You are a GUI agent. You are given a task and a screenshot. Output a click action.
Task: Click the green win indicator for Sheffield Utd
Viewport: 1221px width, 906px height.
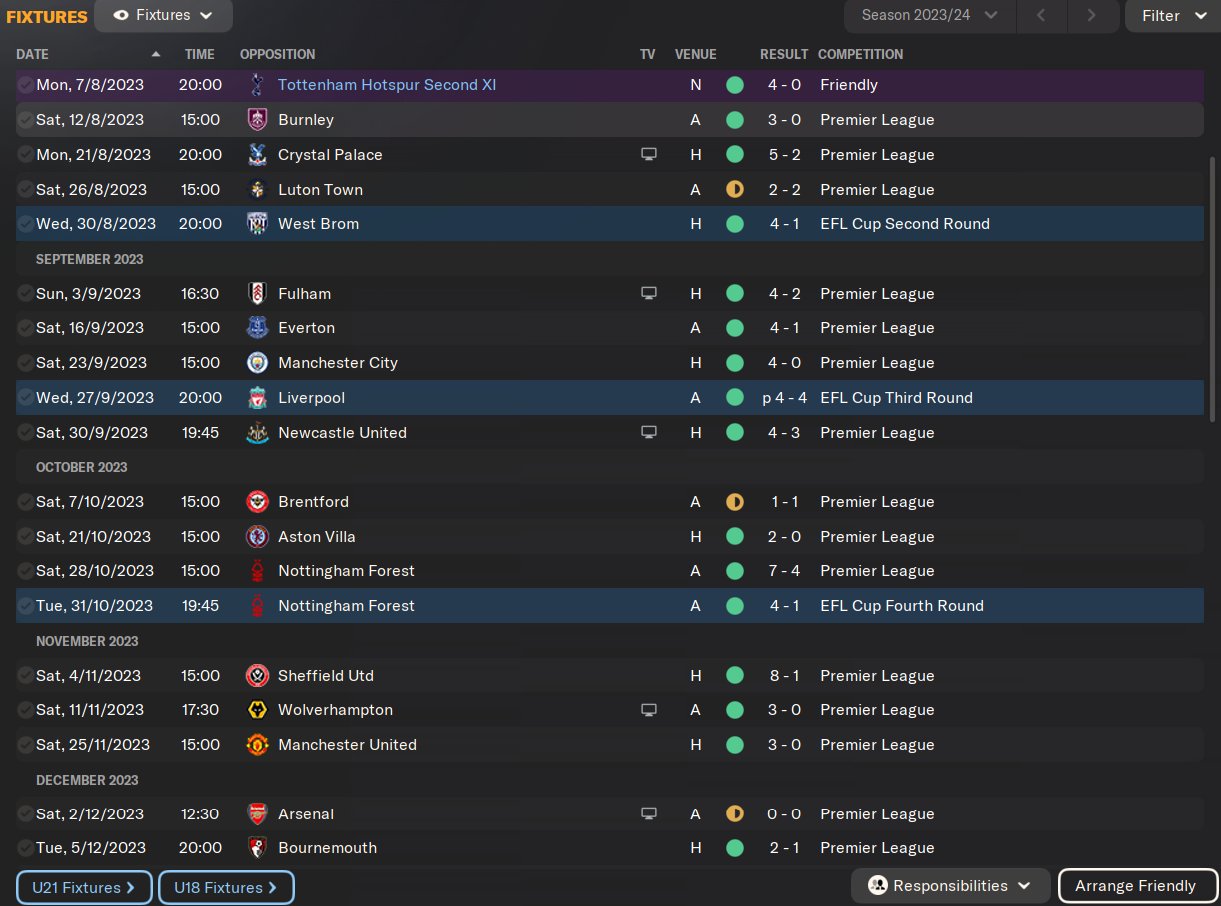coord(735,676)
